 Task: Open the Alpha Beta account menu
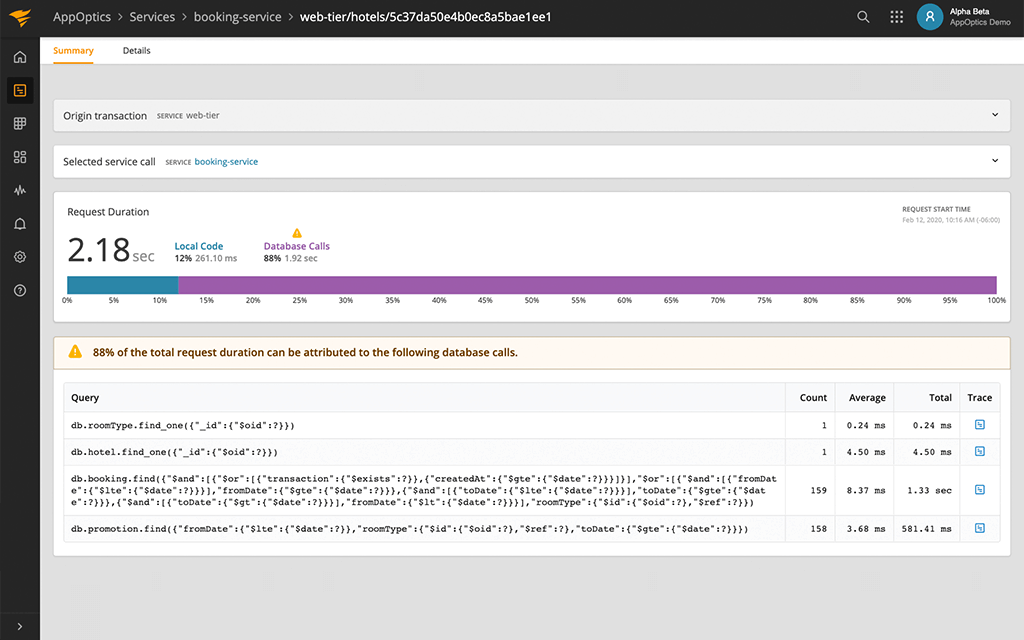click(980, 17)
